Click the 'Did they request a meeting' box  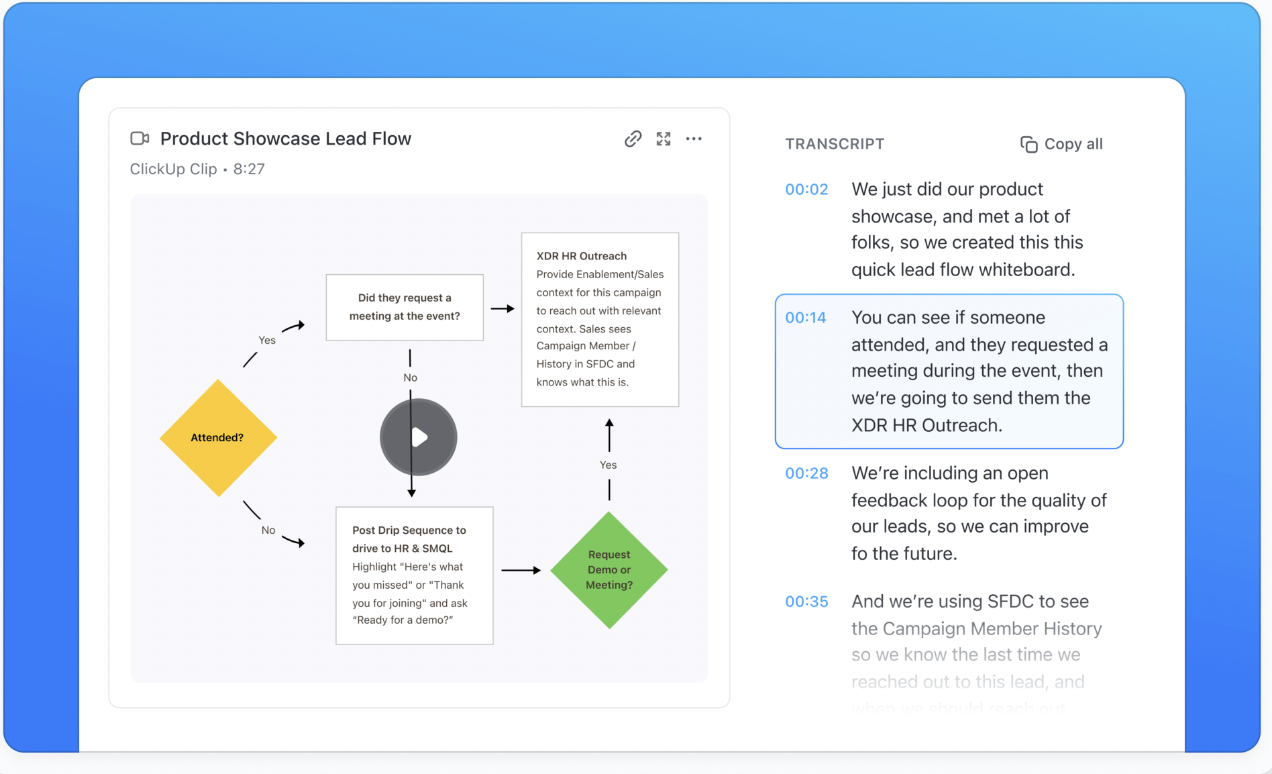click(405, 307)
